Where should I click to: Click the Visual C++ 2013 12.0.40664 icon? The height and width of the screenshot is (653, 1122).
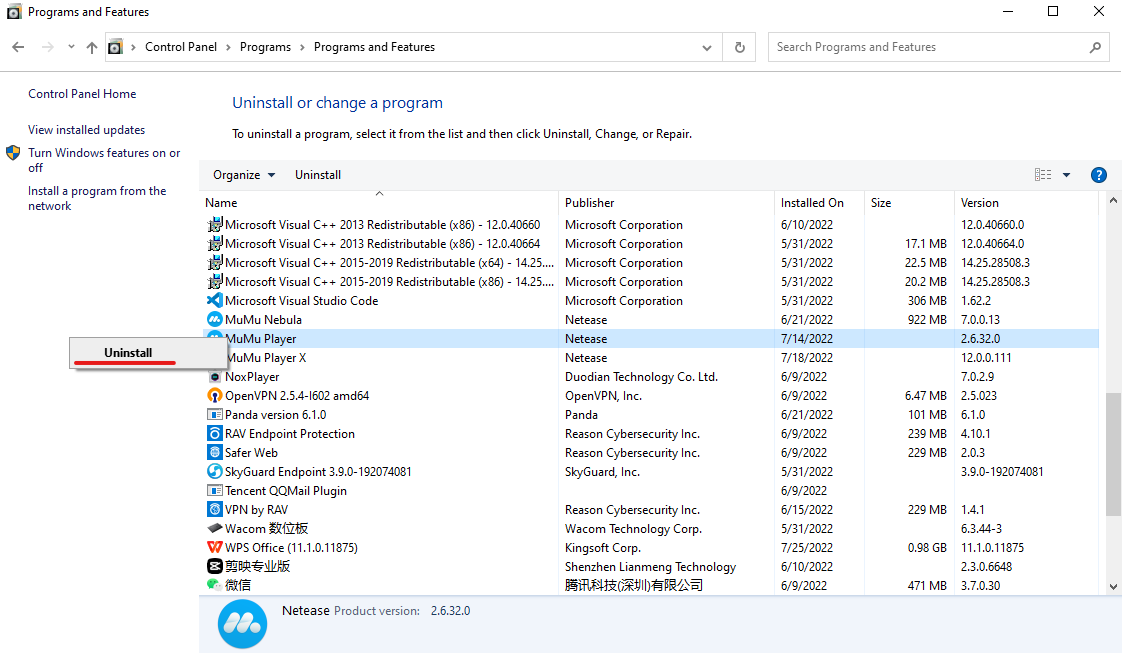[x=214, y=244]
